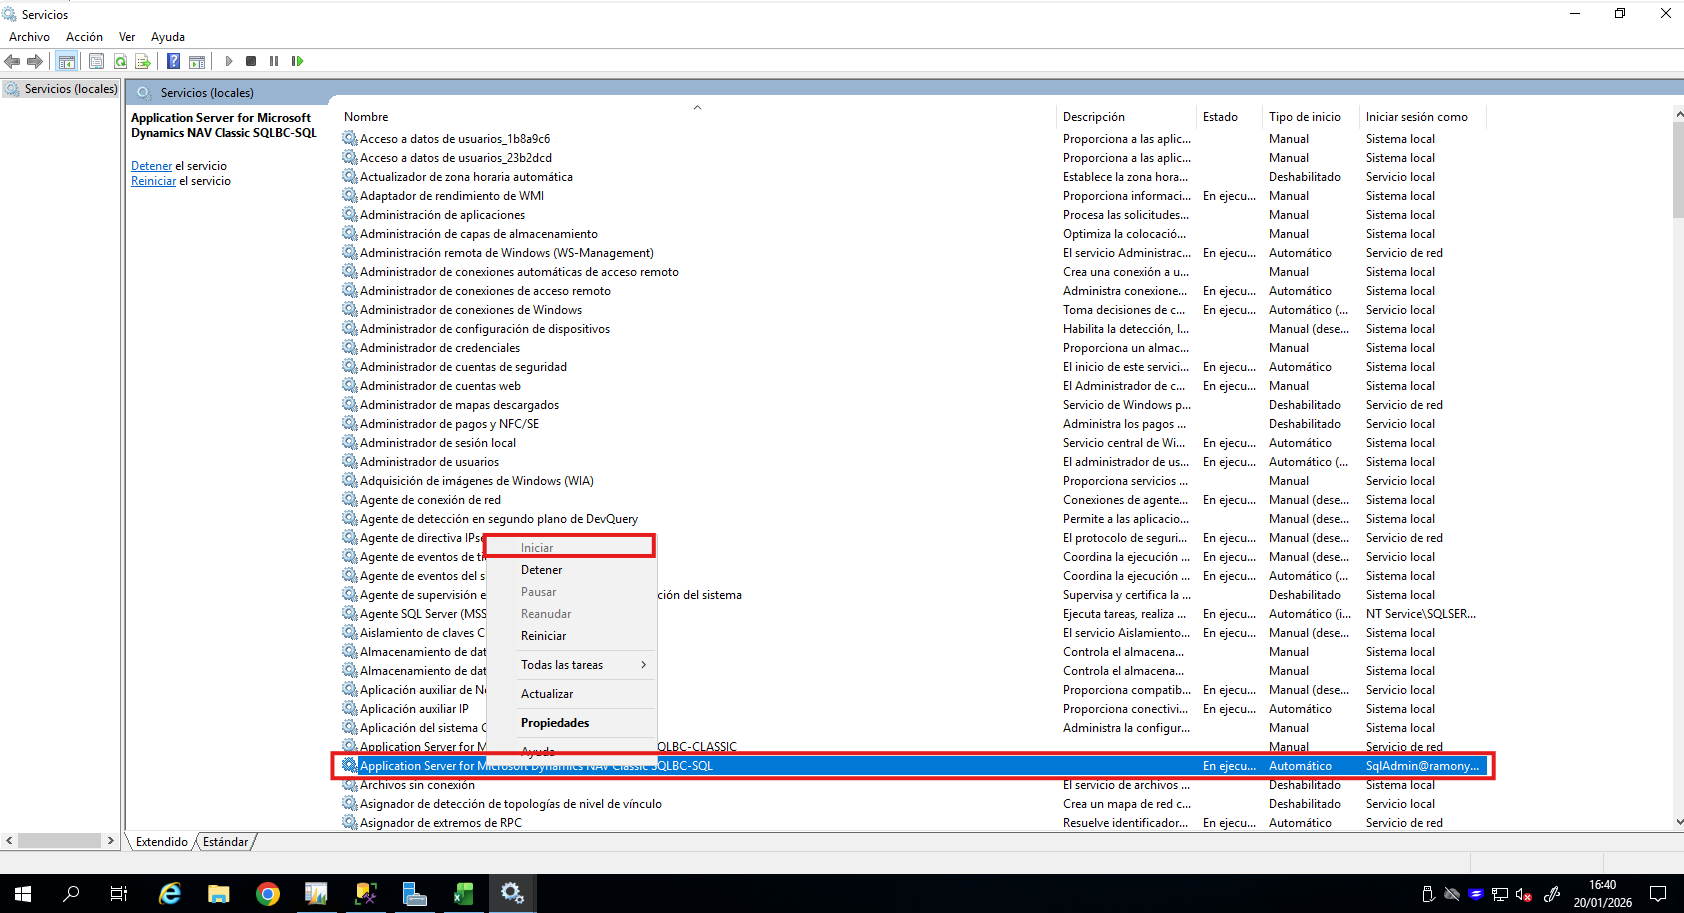This screenshot has height=913, width=1684.
Task: Launch Google Chrome from the taskbar
Action: (x=267, y=894)
